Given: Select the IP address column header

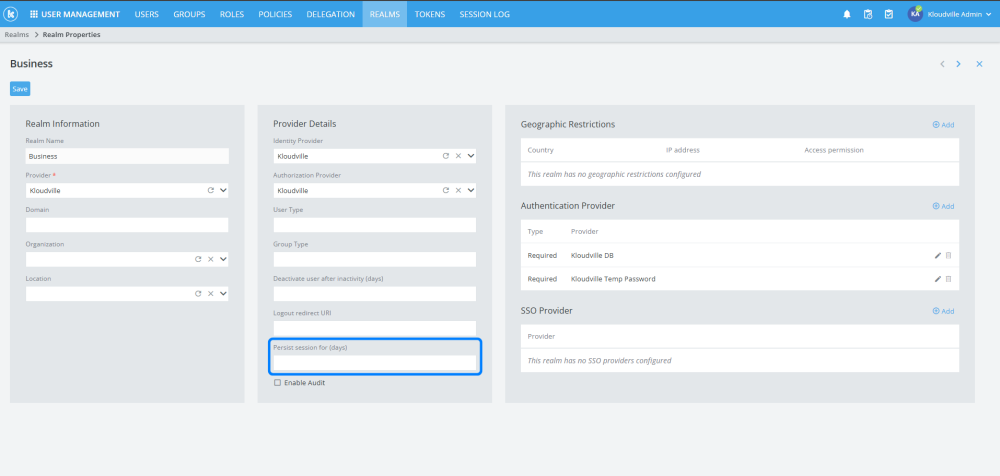Looking at the screenshot, I should pyautogui.click(x=682, y=150).
